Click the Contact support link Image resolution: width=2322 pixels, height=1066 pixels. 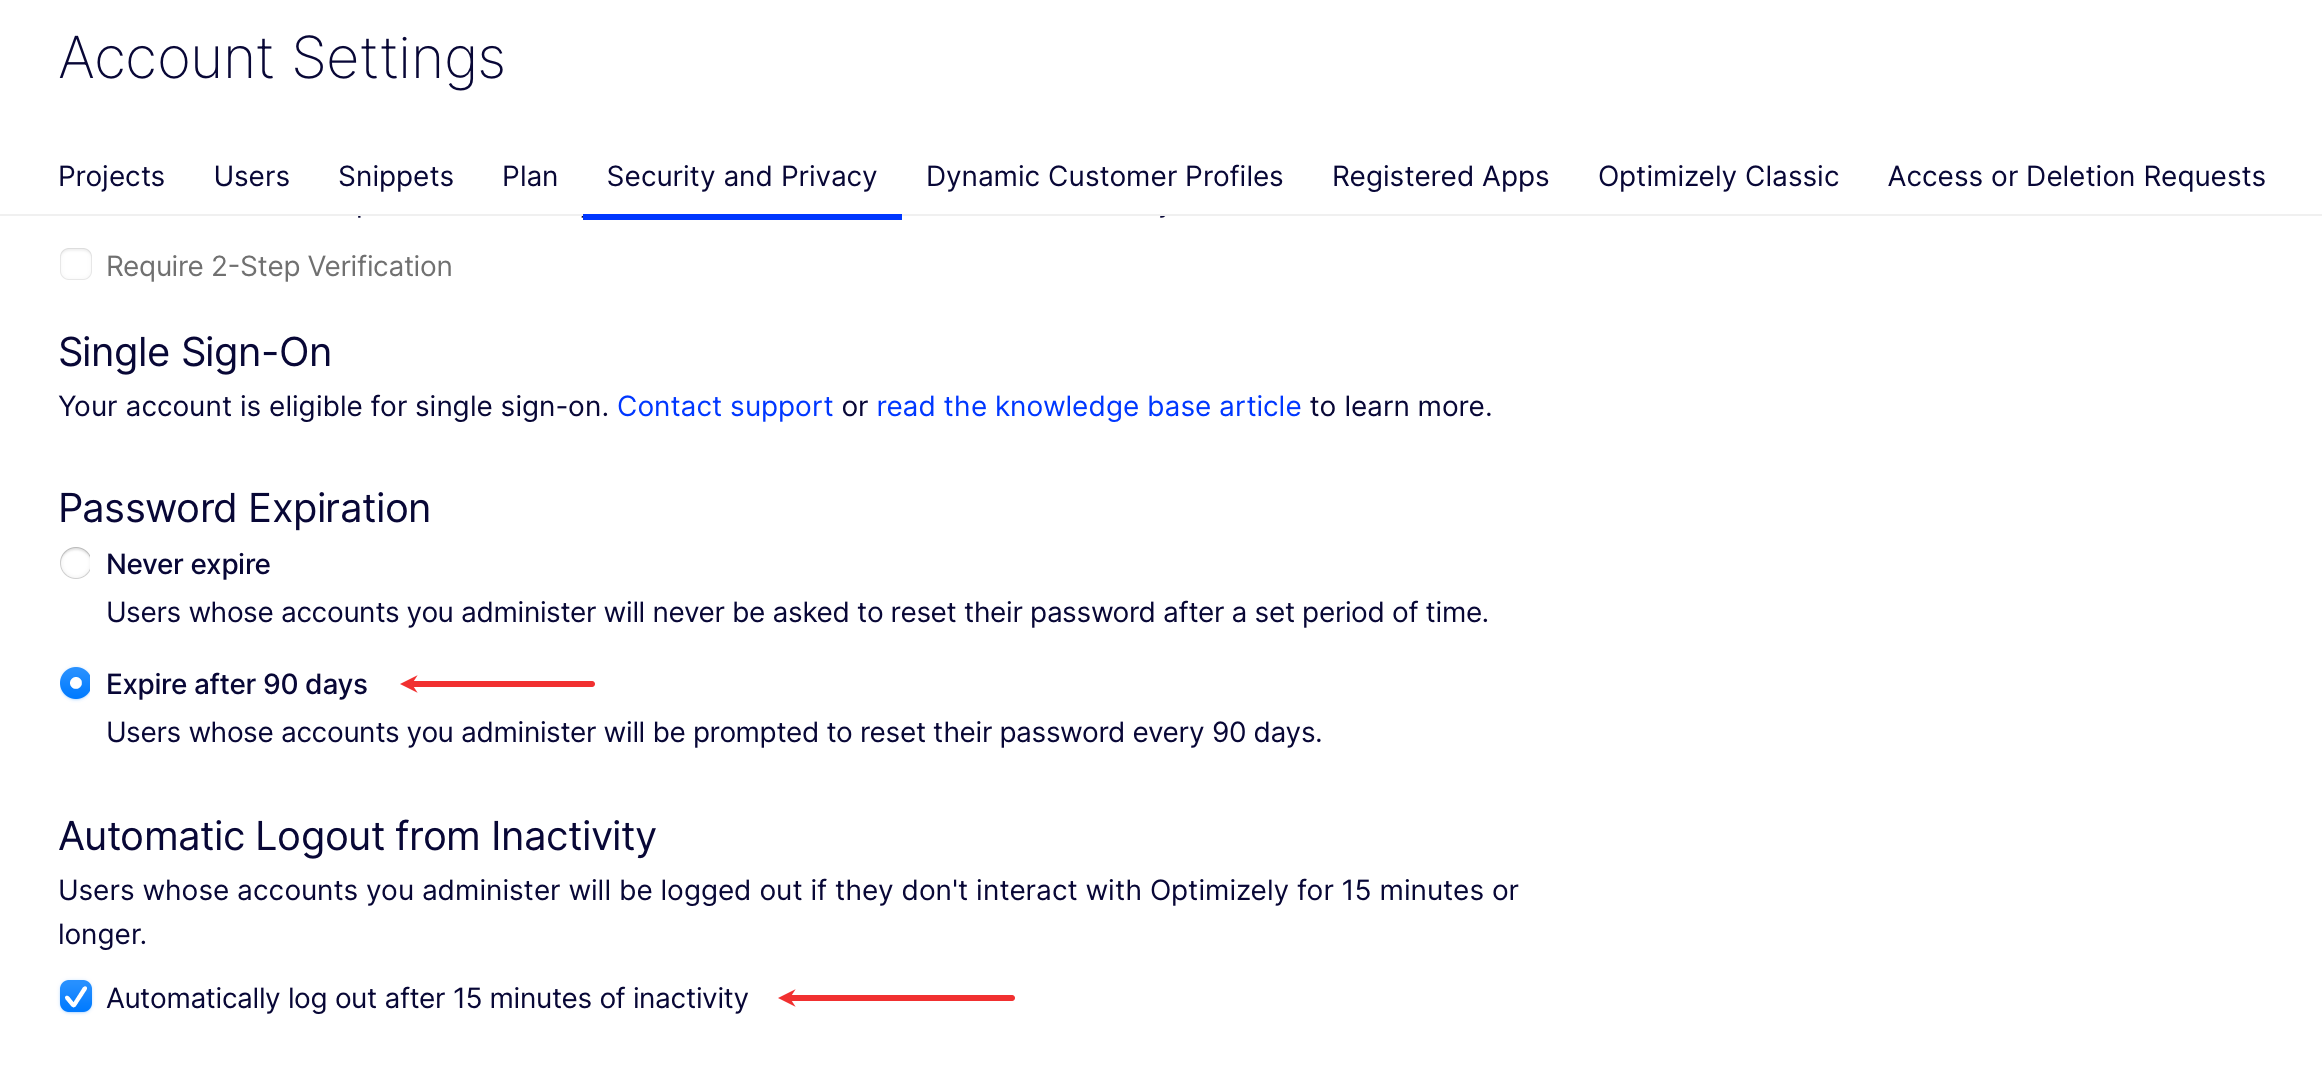click(x=725, y=406)
